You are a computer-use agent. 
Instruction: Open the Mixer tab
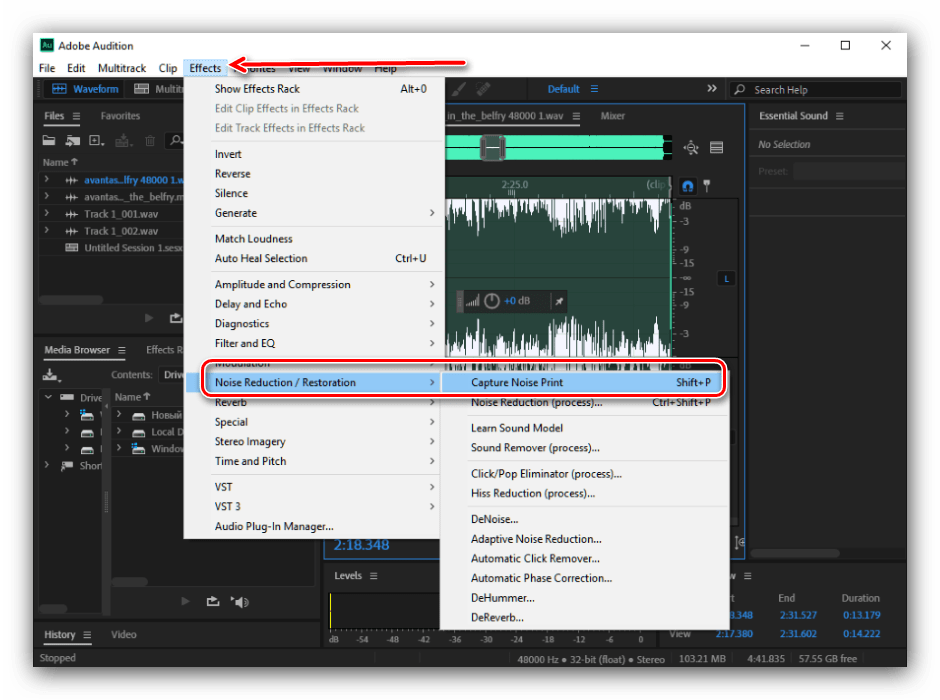(x=613, y=116)
